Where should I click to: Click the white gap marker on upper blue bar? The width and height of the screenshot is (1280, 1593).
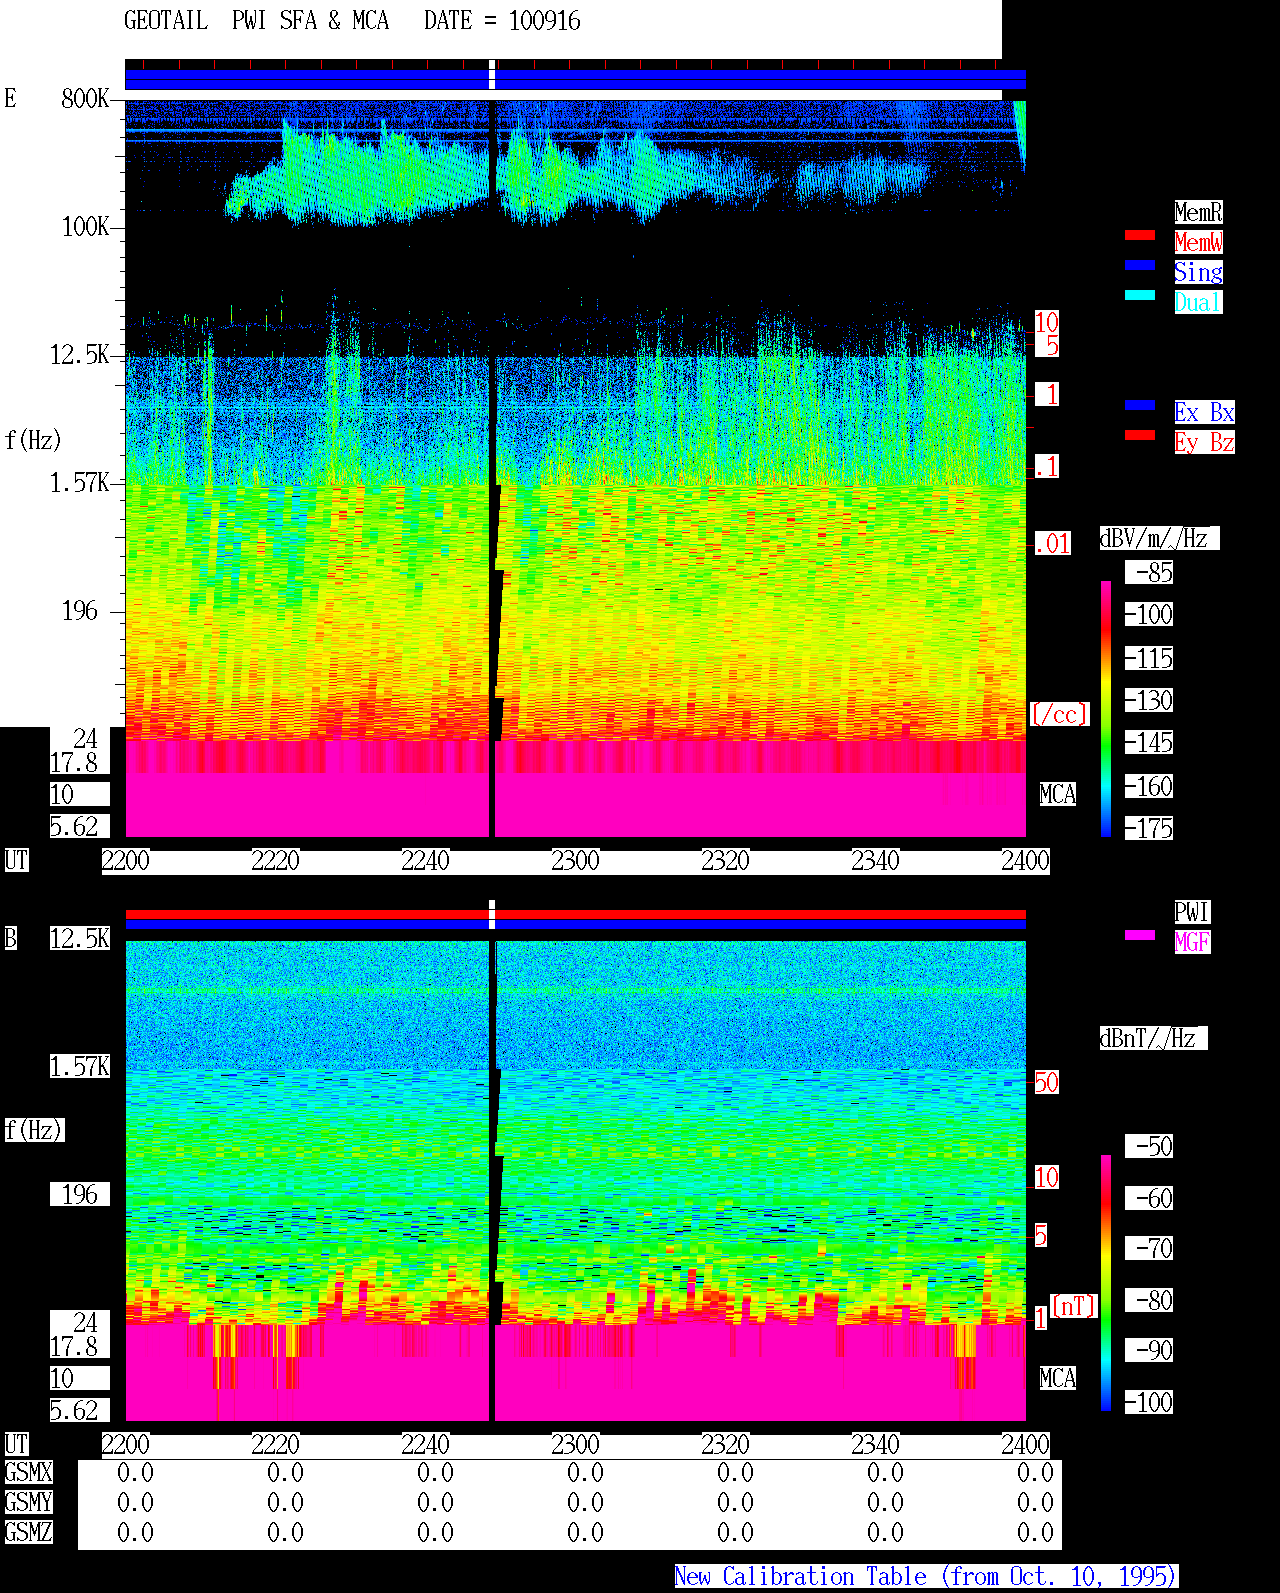pos(492,75)
